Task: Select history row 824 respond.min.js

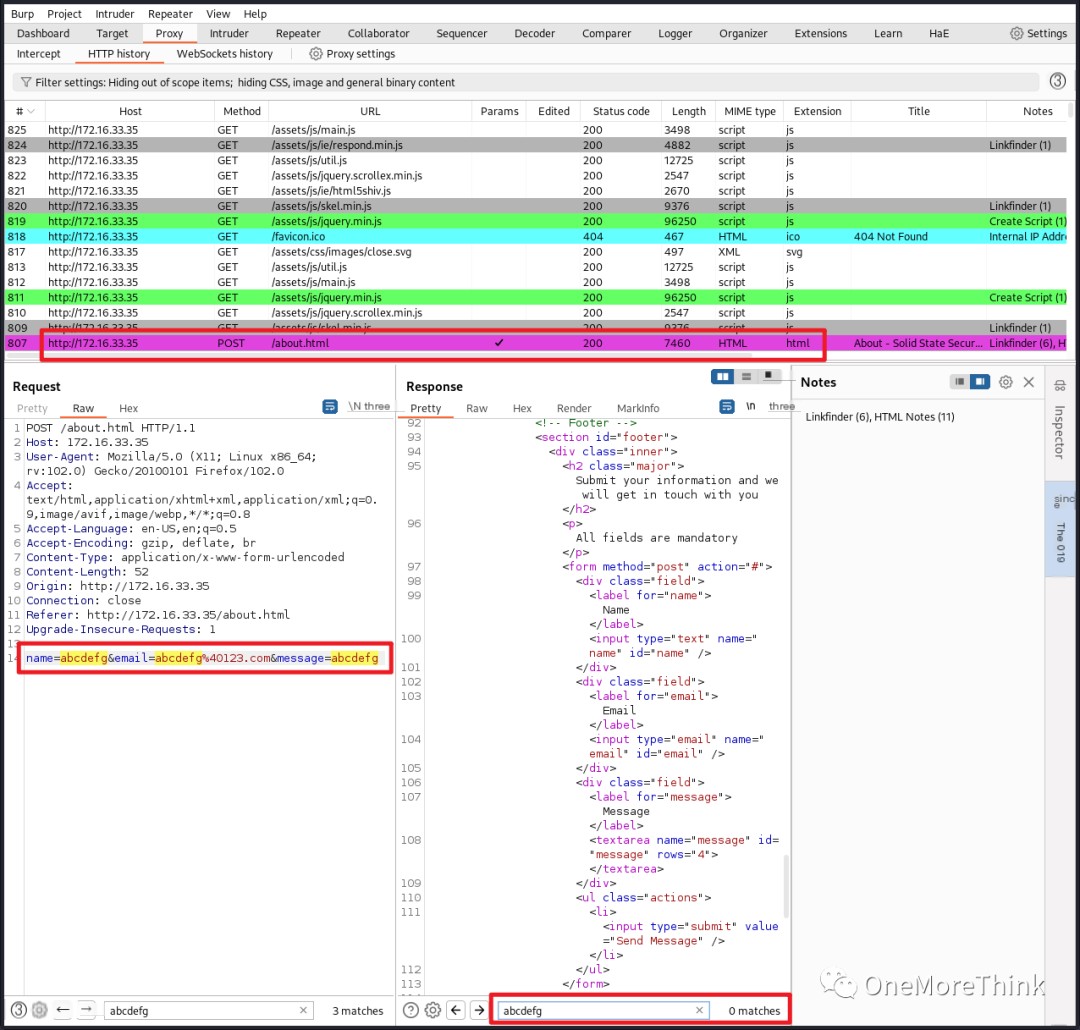Action: tap(536, 145)
